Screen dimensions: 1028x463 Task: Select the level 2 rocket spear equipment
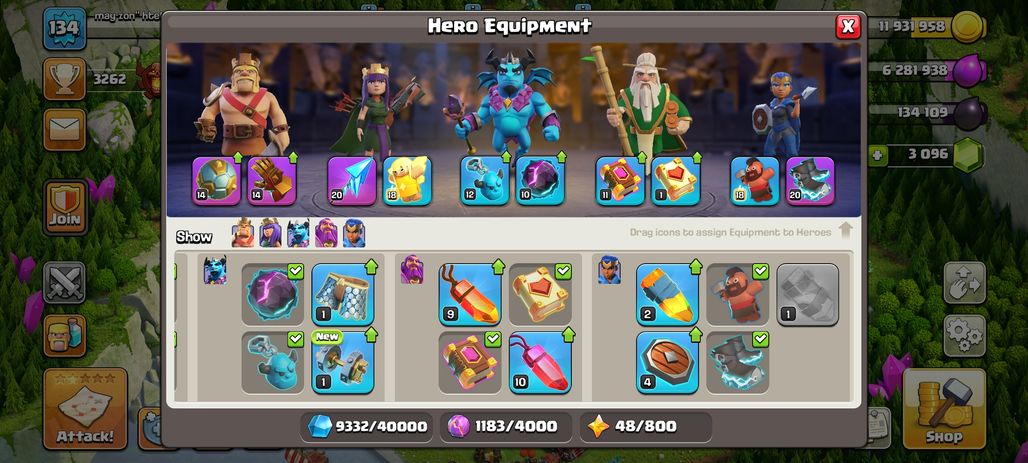[667, 294]
